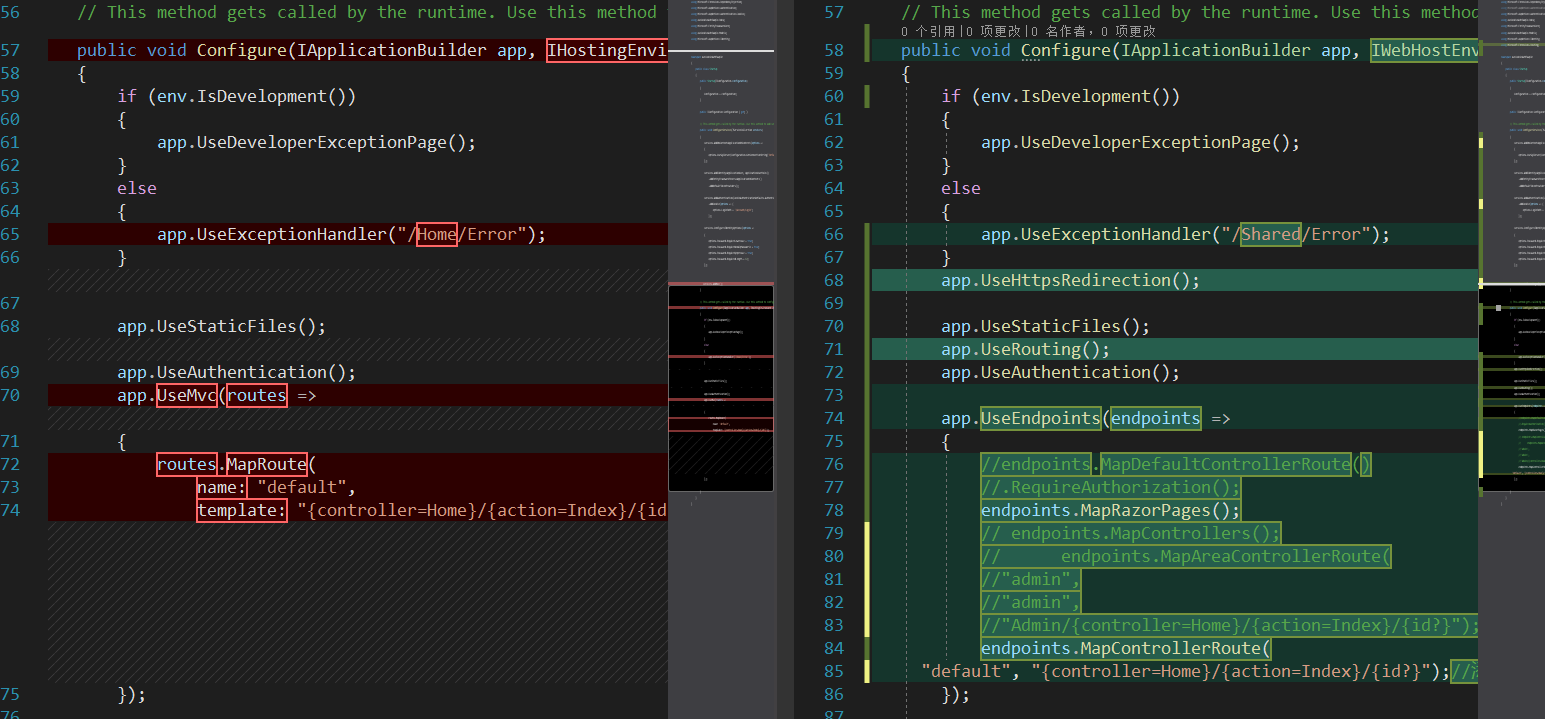The height and width of the screenshot is (719, 1545).
Task: Click app.UseDeveloperExceptionPage(); in left pane
Action: [317, 142]
